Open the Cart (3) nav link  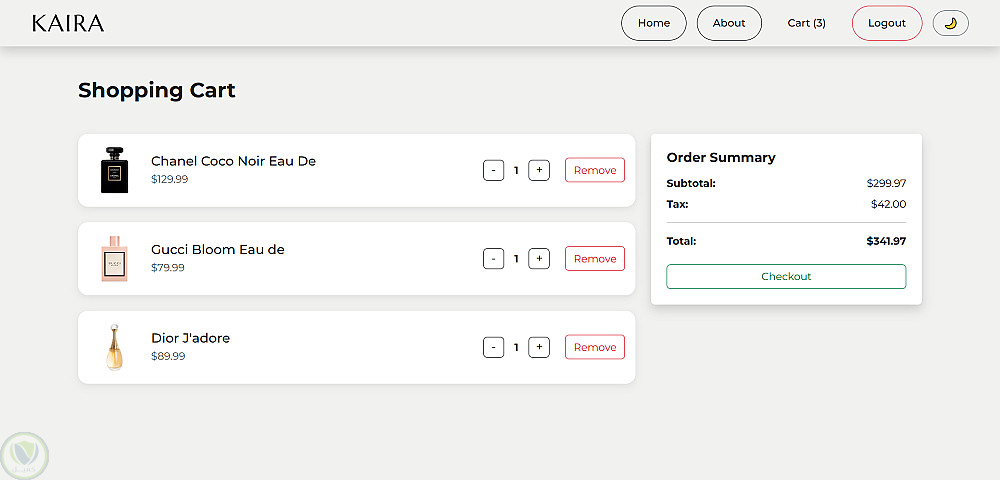pyautogui.click(x=806, y=23)
